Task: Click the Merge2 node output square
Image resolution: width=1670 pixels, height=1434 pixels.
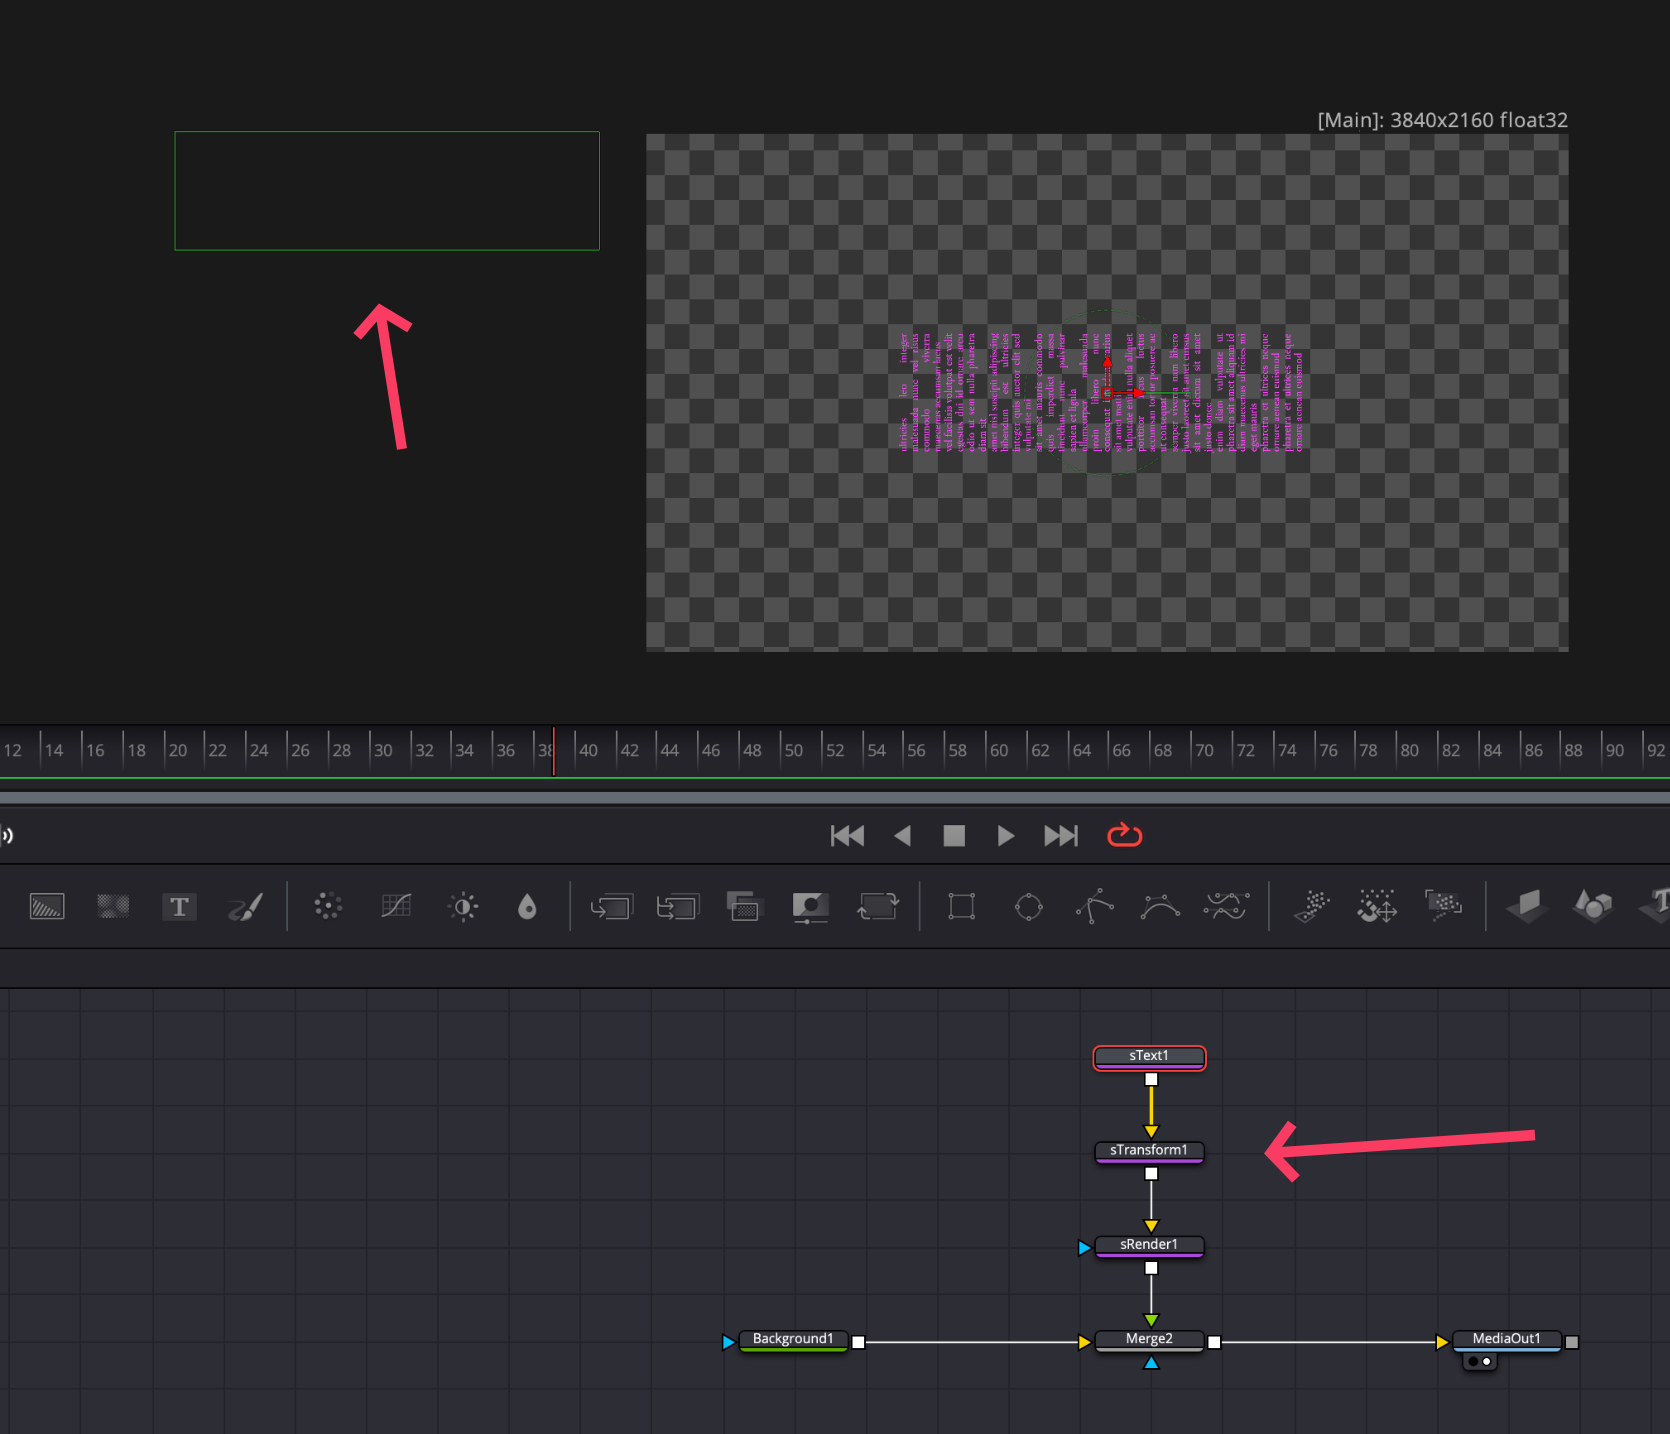Action: [1214, 1342]
